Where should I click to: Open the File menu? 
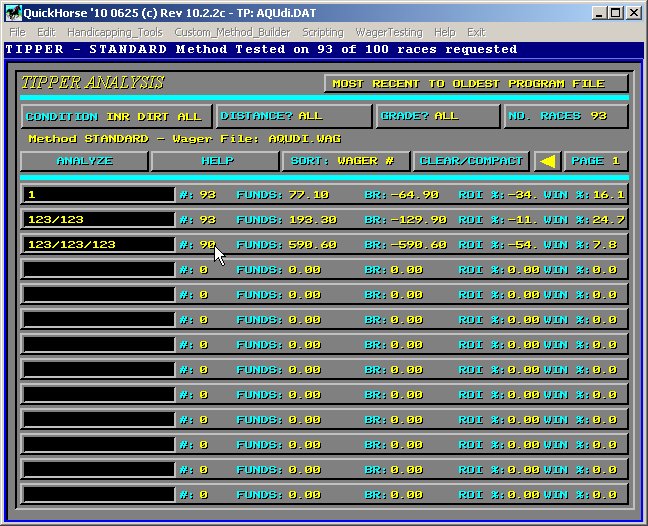17,32
